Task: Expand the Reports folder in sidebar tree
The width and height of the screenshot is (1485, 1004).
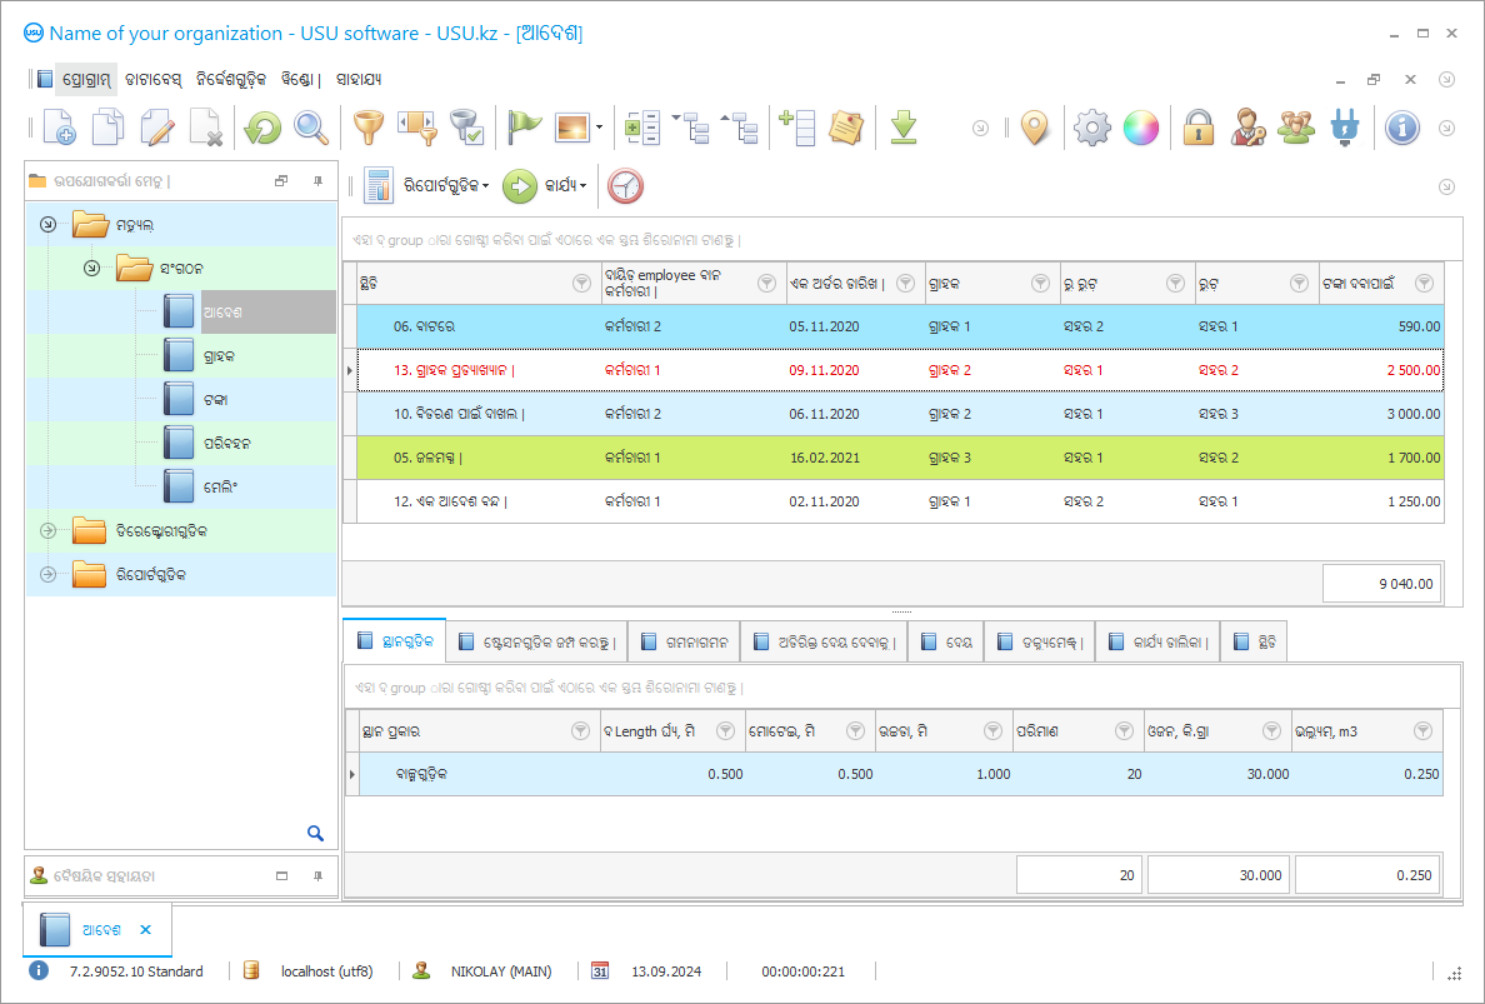Action: pos(48,575)
